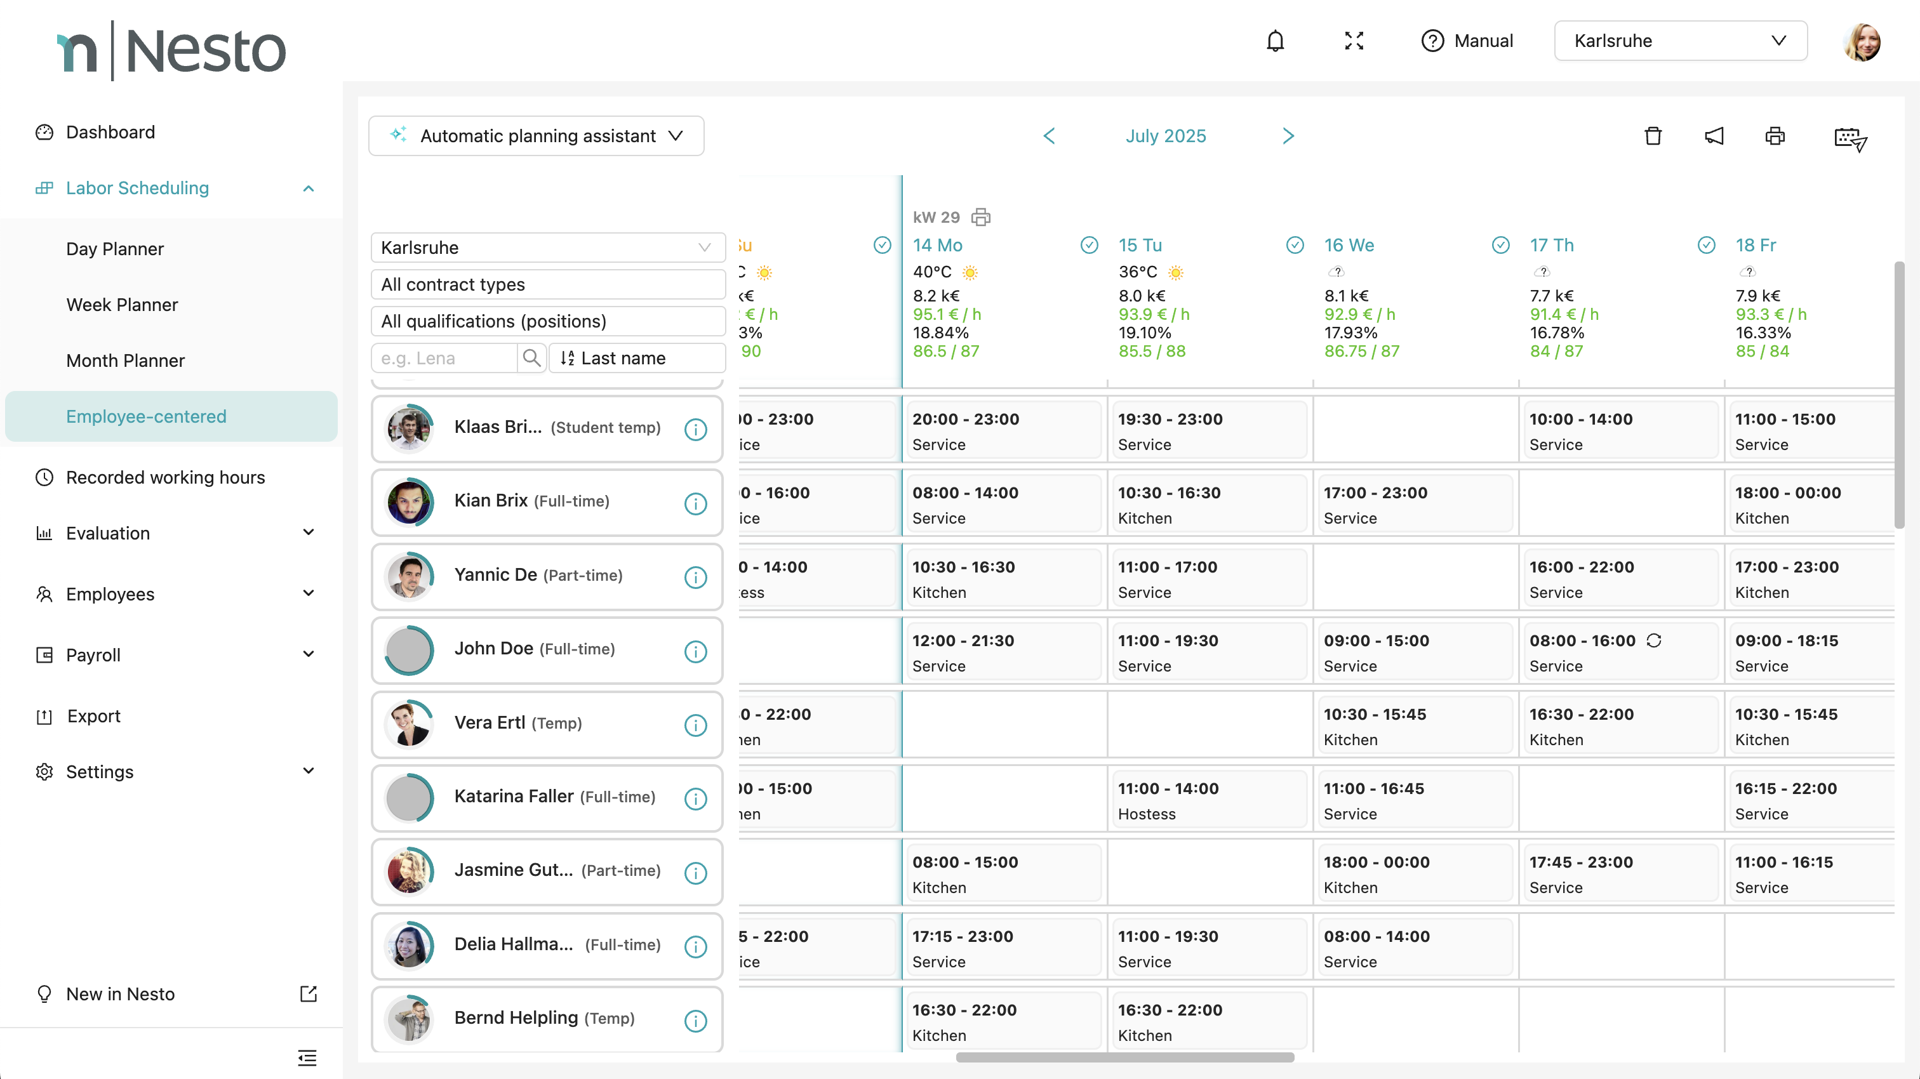The image size is (1920, 1079).
Task: Enter fullscreen mode
Action: [1354, 41]
